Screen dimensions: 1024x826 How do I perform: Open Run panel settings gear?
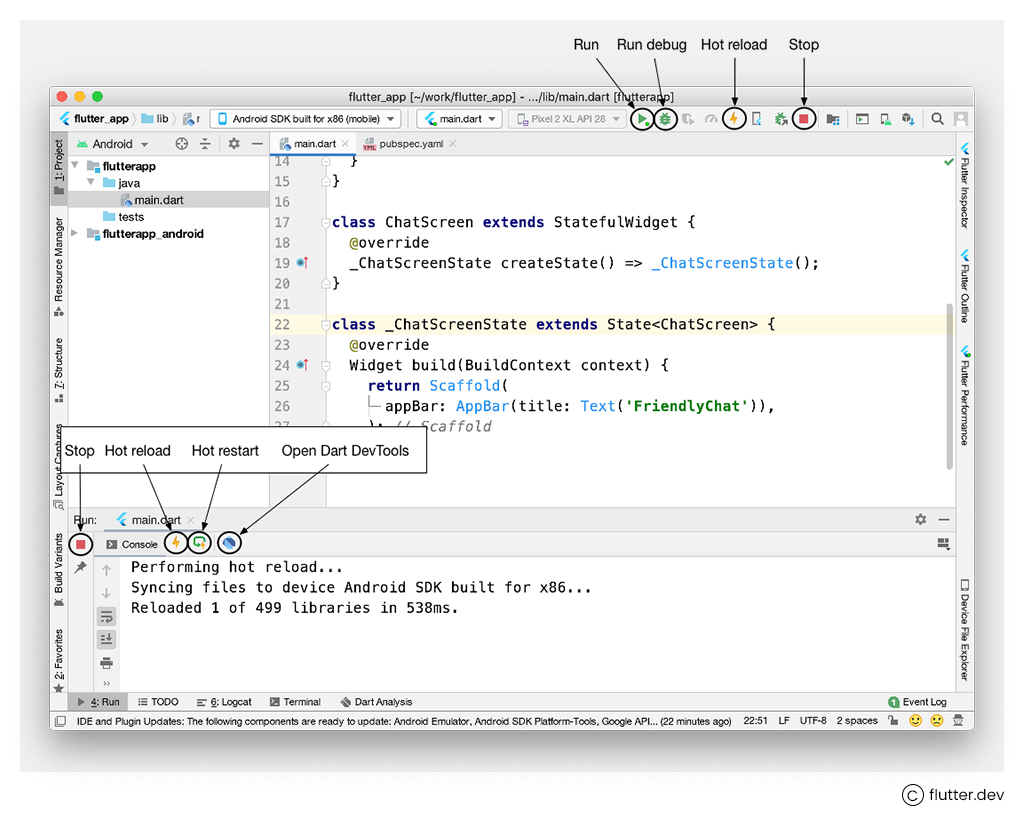click(x=921, y=519)
